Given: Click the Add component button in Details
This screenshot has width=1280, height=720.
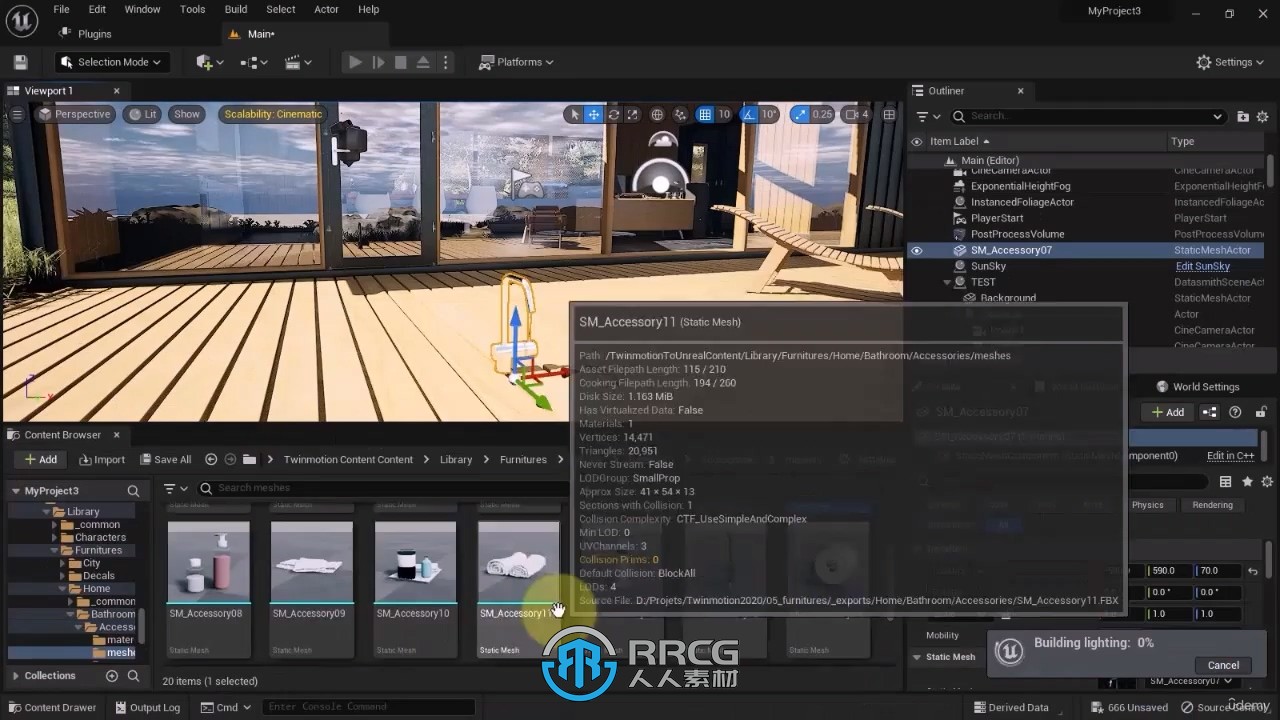Looking at the screenshot, I should point(1168,412).
